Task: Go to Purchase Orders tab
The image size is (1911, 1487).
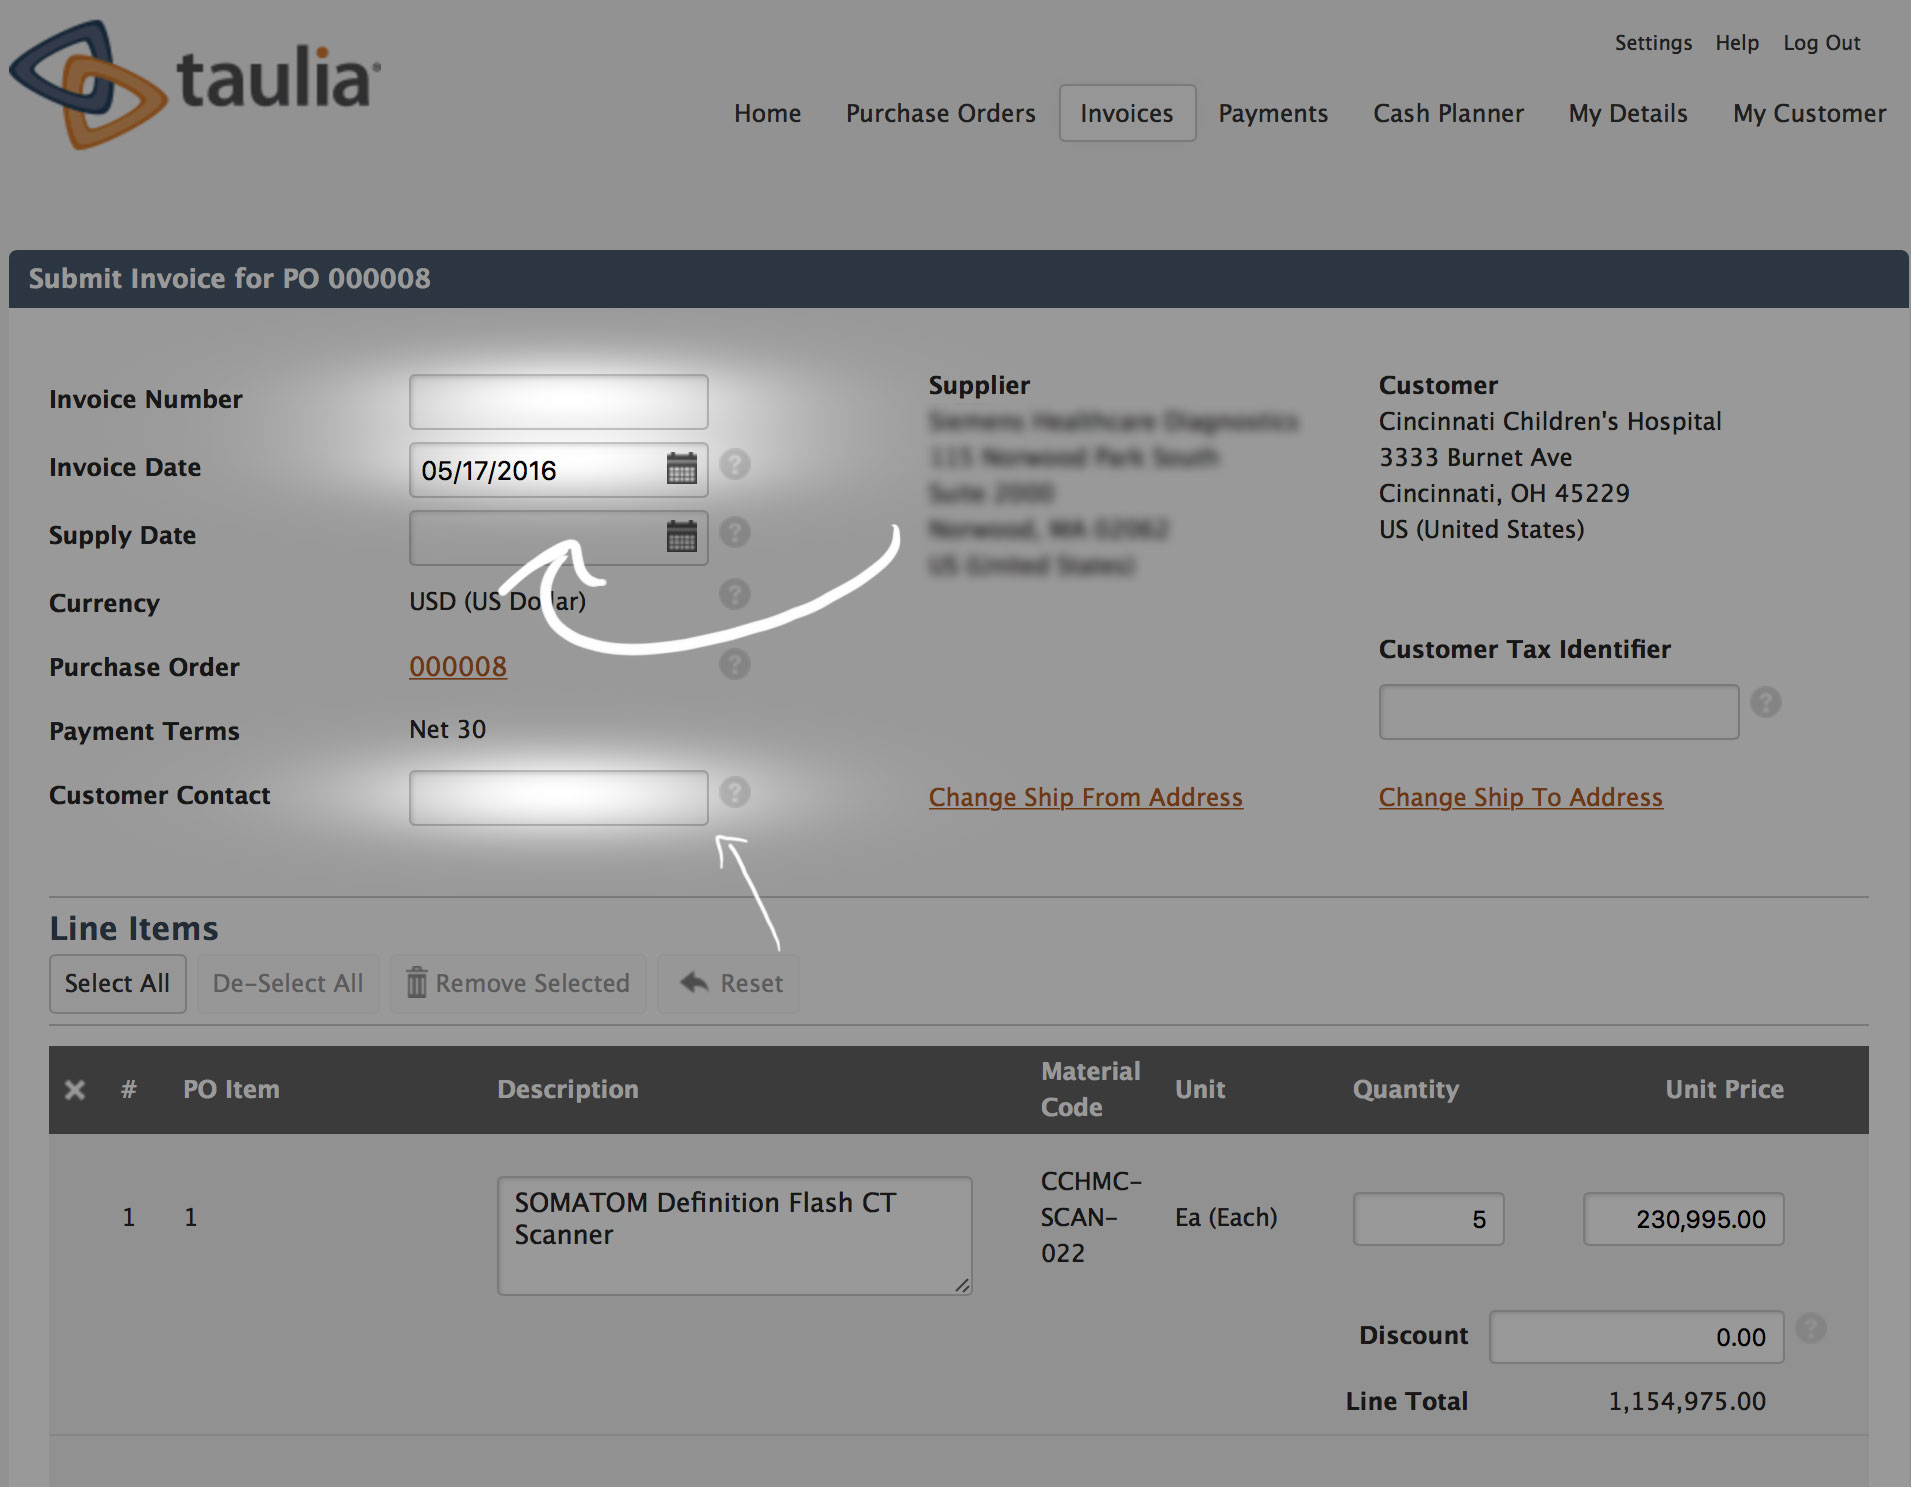Action: click(940, 113)
